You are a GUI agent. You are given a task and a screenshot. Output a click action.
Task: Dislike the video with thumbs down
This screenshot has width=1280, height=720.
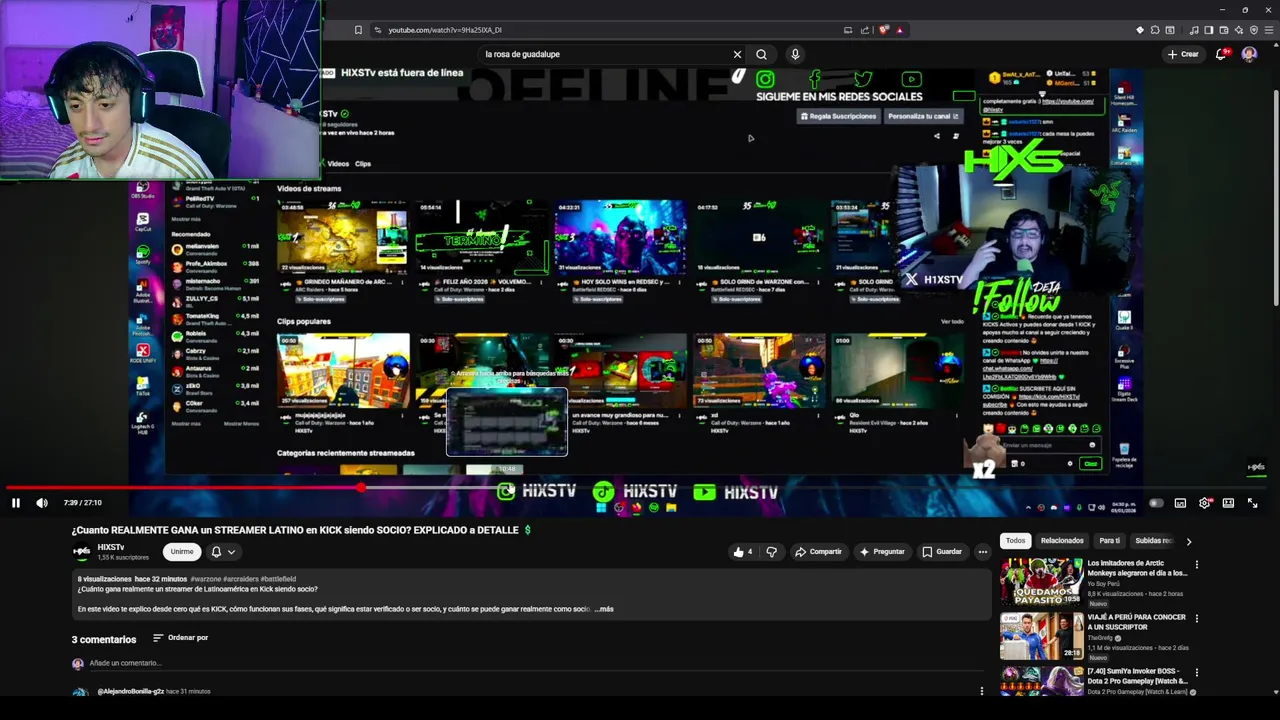(x=771, y=552)
